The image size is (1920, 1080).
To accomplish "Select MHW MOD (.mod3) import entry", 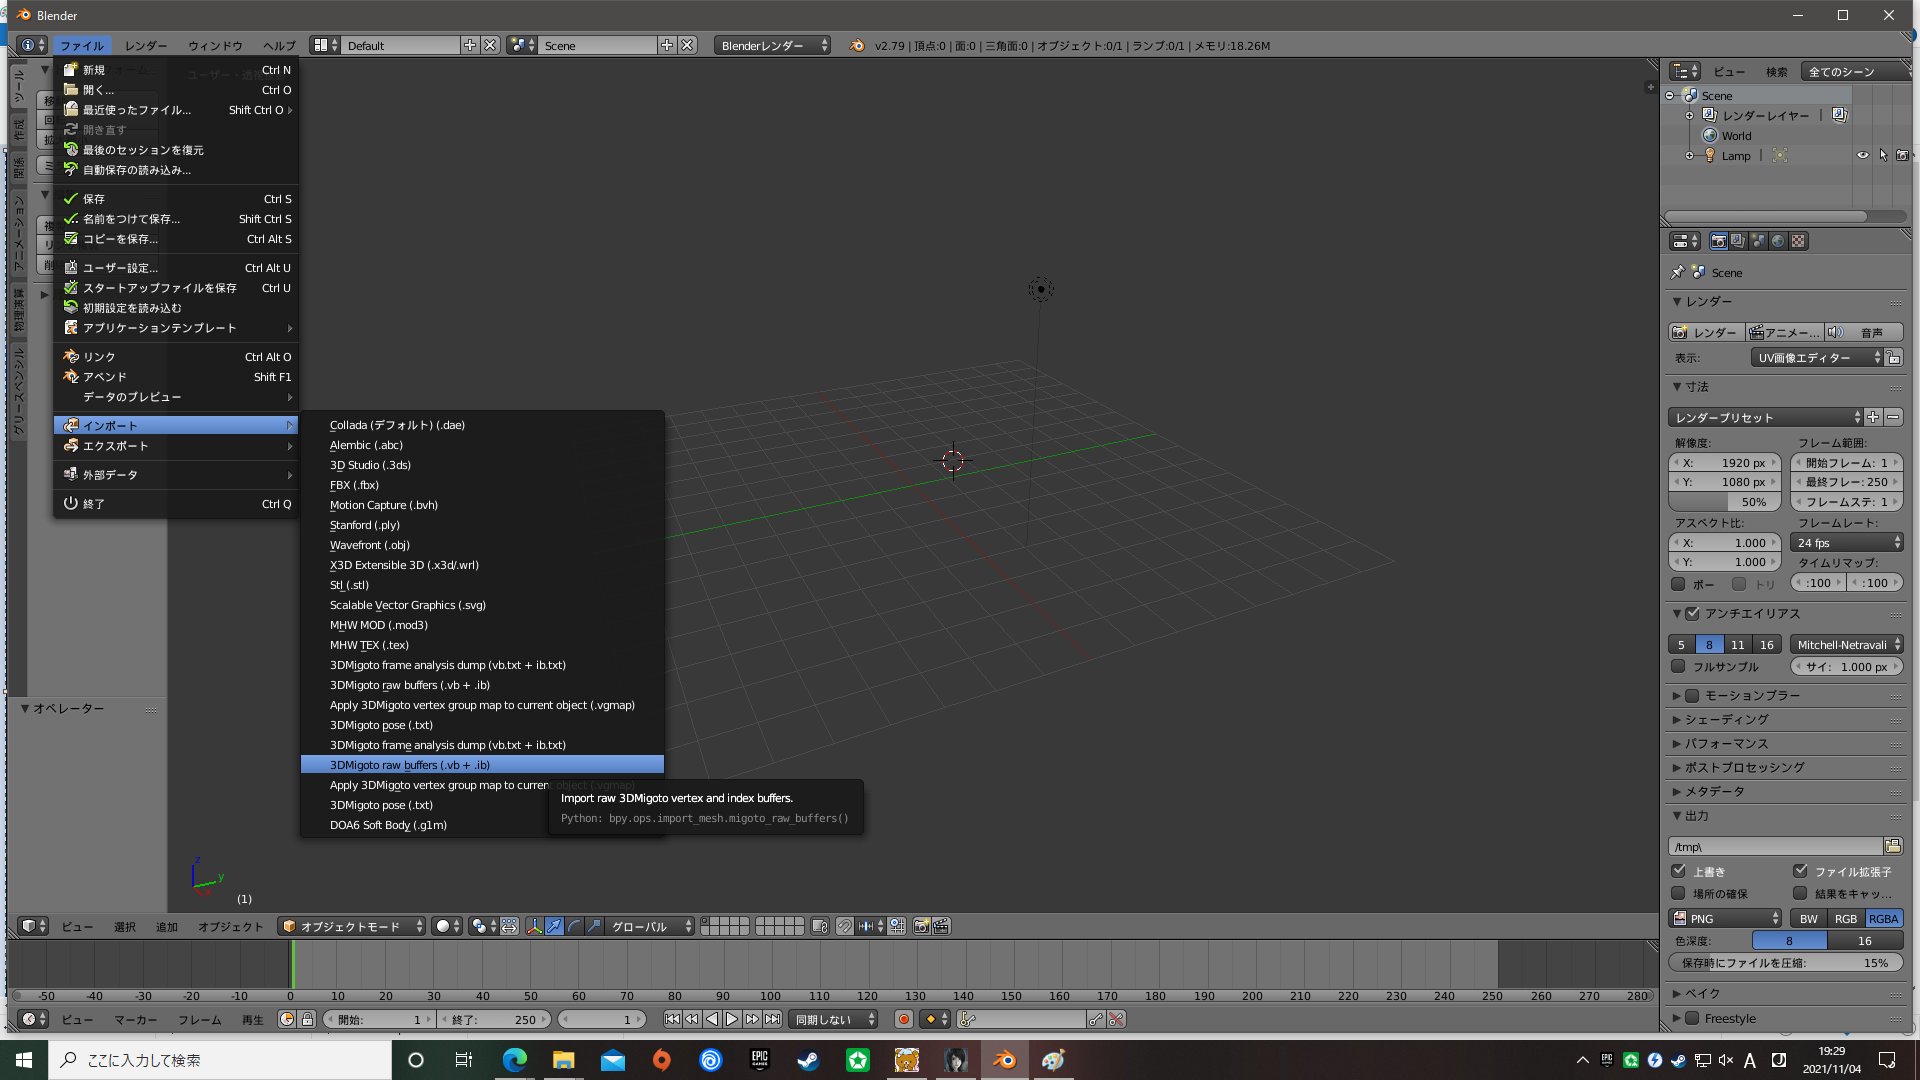I will coord(482,624).
